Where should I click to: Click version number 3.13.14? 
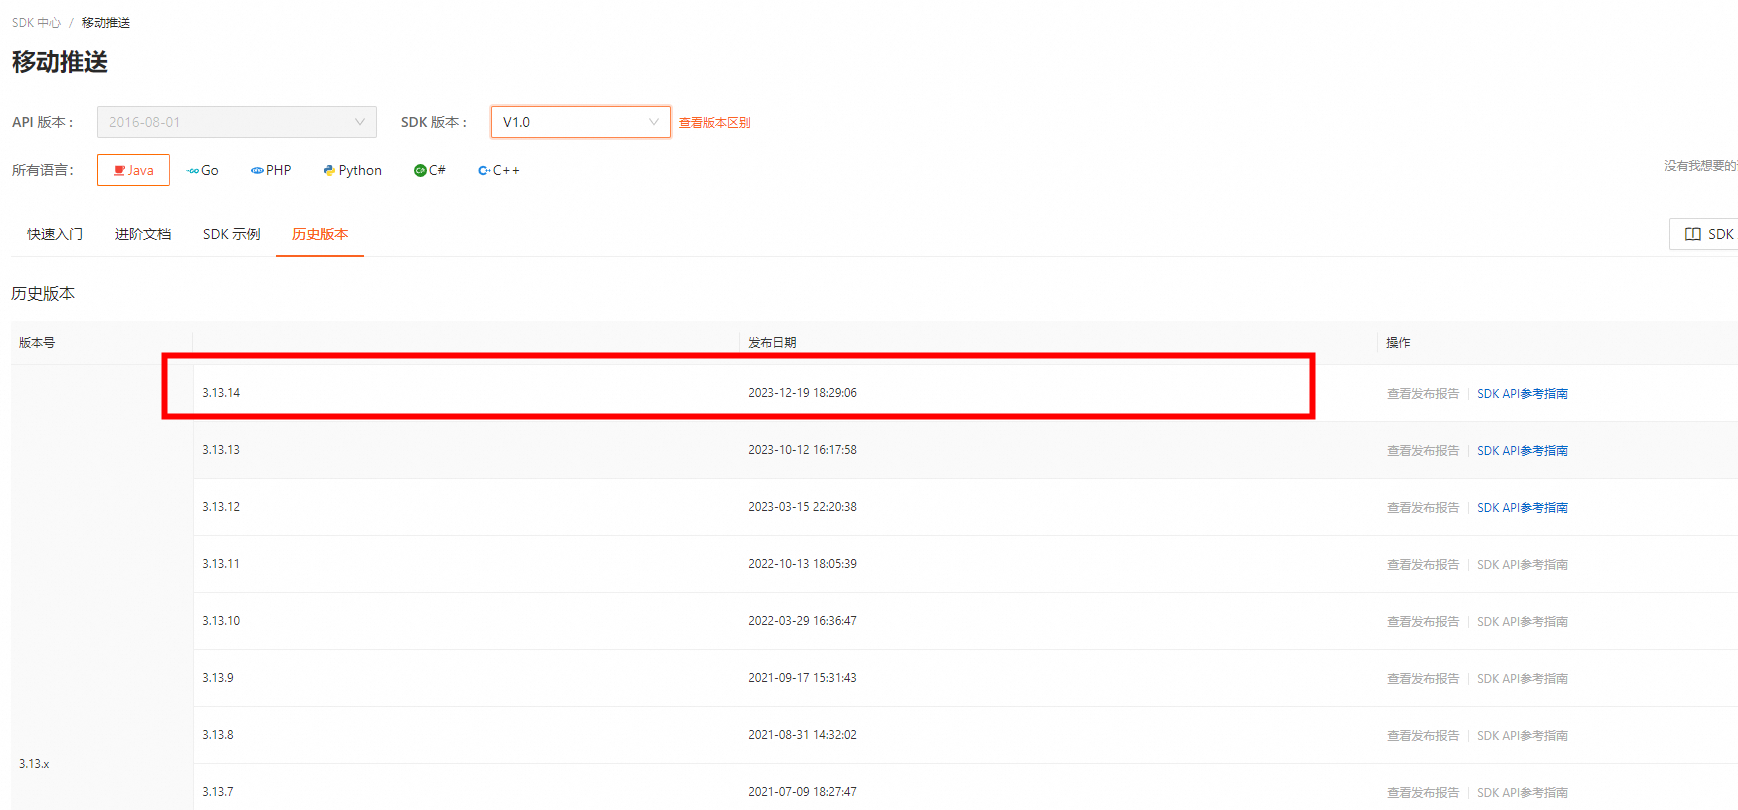click(x=221, y=393)
